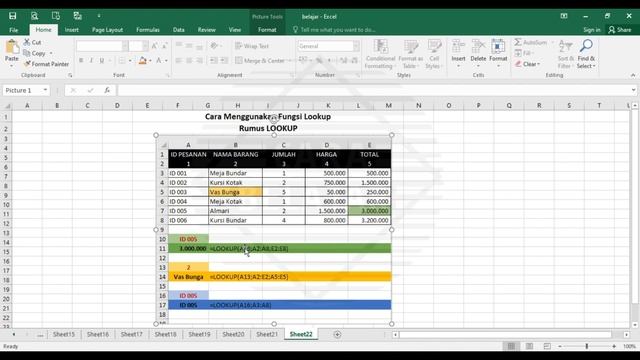Open Cell Styles gallery
Viewport: 640px width, 360px height.
point(434,54)
